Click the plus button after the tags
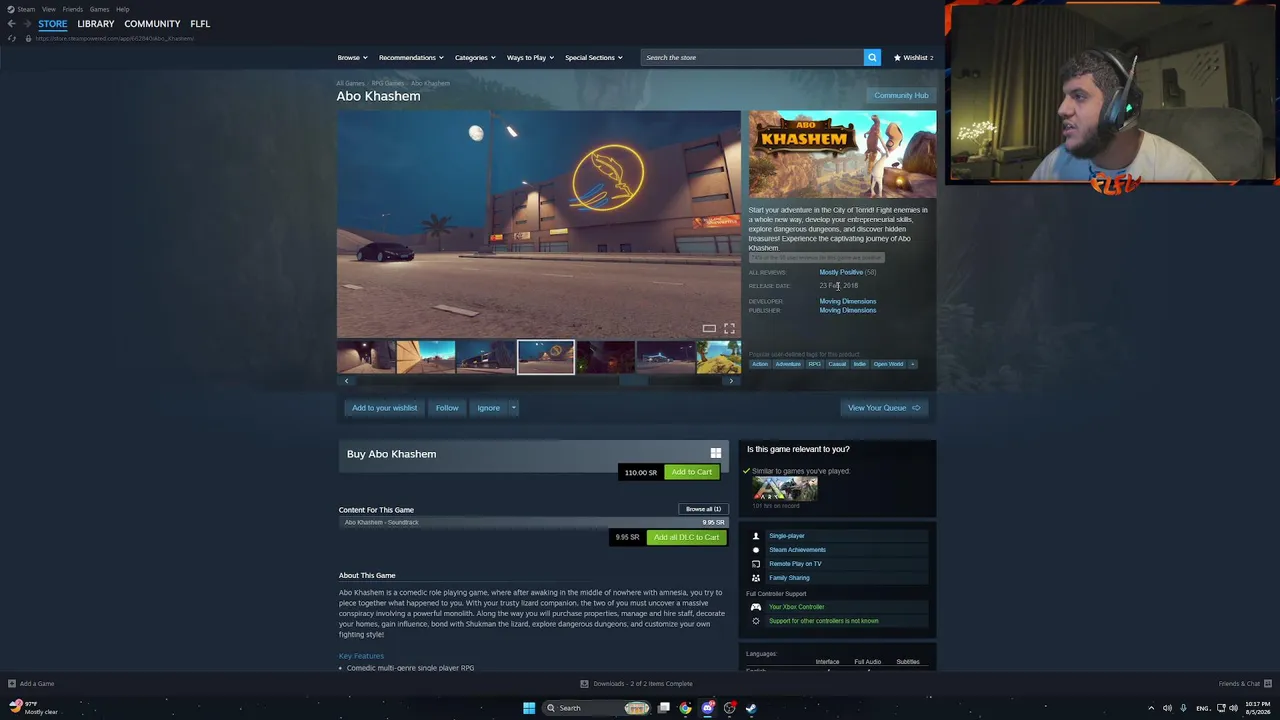1280x720 pixels. (x=912, y=364)
